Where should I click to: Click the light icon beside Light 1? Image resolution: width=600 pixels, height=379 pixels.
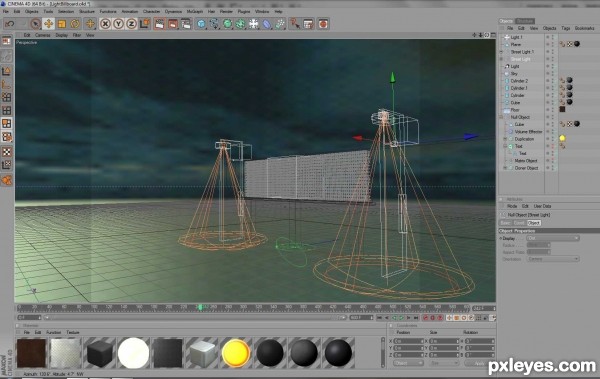tap(507, 37)
